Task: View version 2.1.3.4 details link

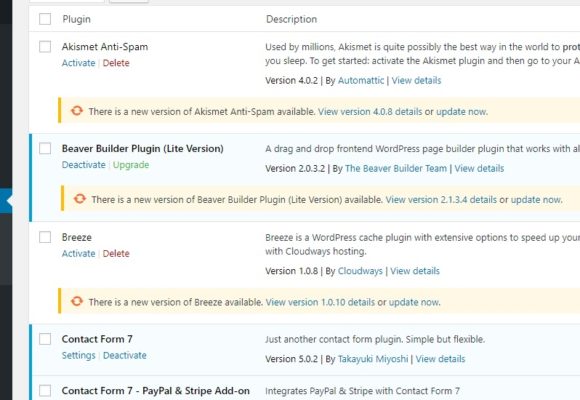Action: (x=441, y=199)
